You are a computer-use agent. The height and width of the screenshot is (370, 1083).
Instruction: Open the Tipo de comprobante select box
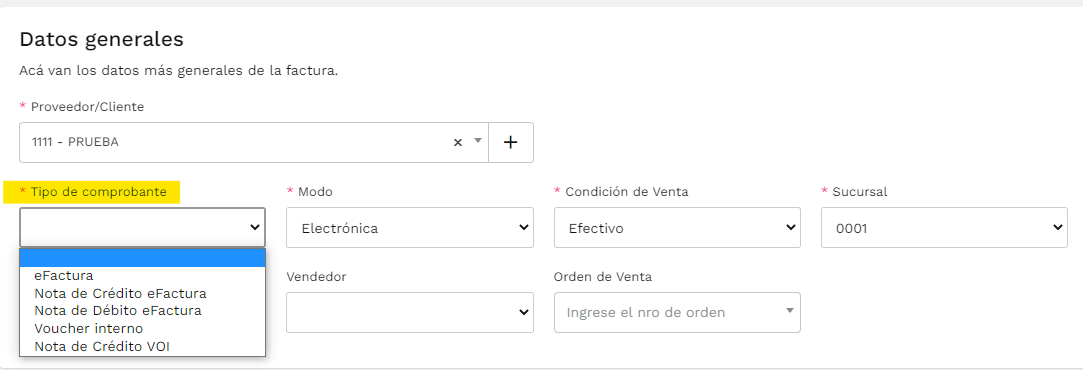142,227
